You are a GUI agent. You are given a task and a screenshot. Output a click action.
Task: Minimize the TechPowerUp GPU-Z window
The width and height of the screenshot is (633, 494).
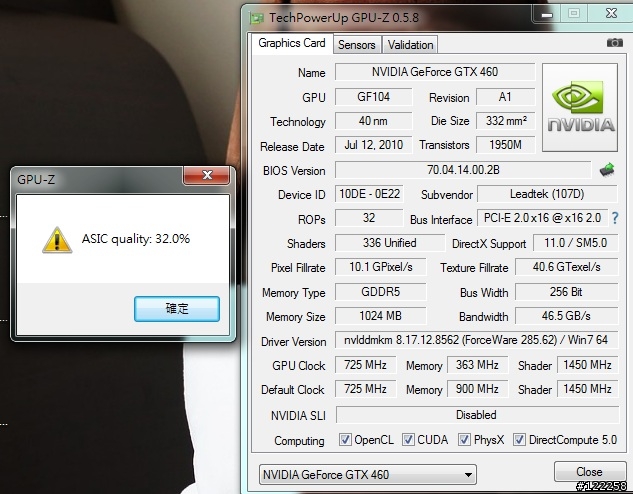coord(547,15)
